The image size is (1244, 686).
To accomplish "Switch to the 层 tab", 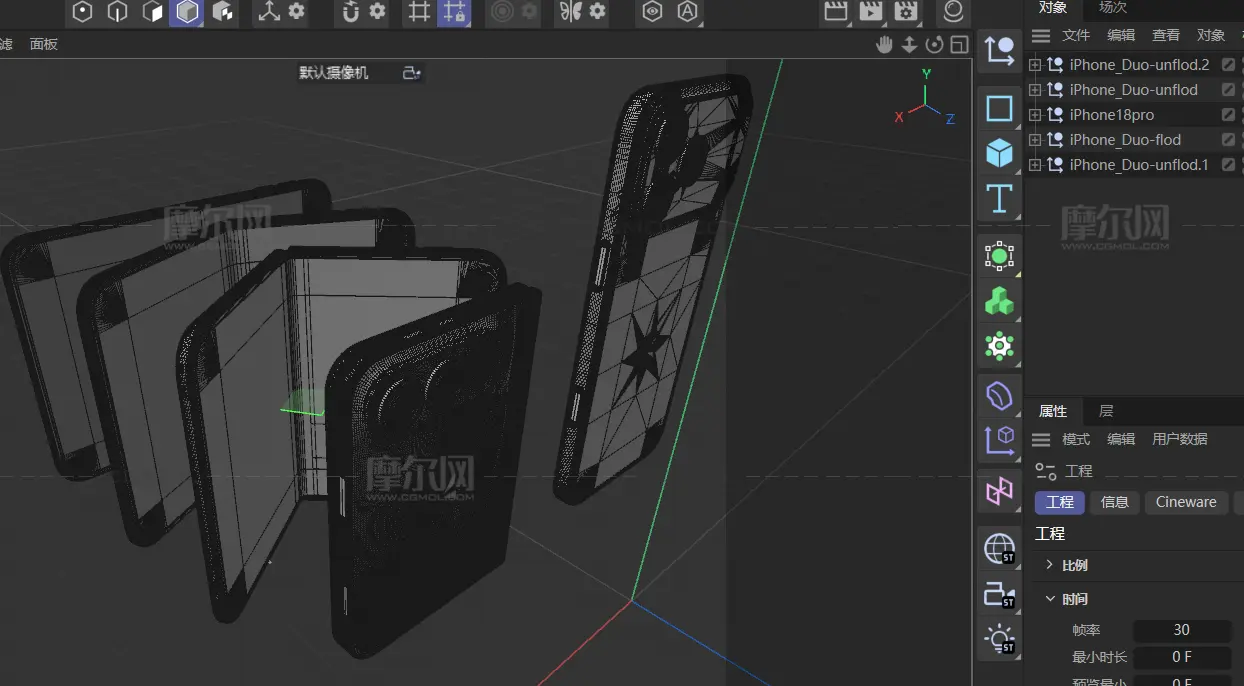I will (1106, 411).
